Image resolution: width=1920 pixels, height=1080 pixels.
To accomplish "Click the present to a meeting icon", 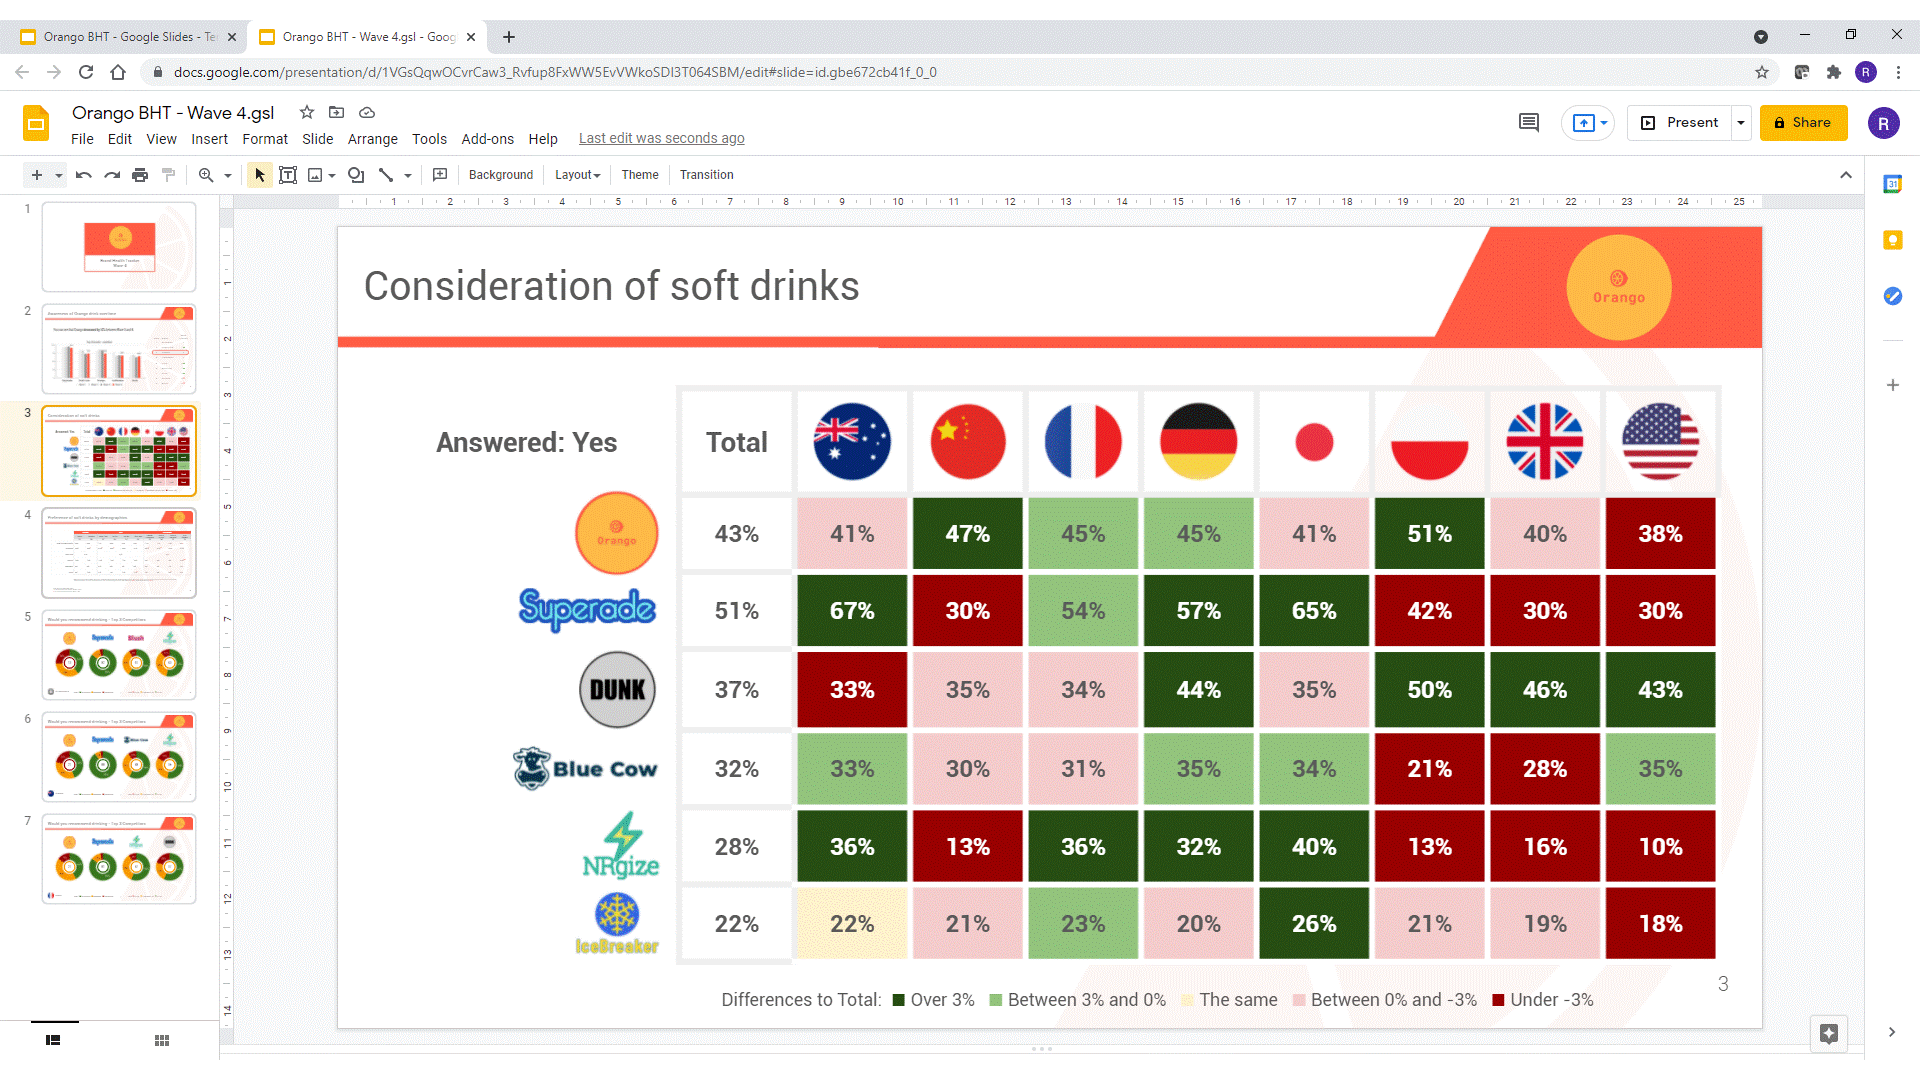I will (1588, 123).
